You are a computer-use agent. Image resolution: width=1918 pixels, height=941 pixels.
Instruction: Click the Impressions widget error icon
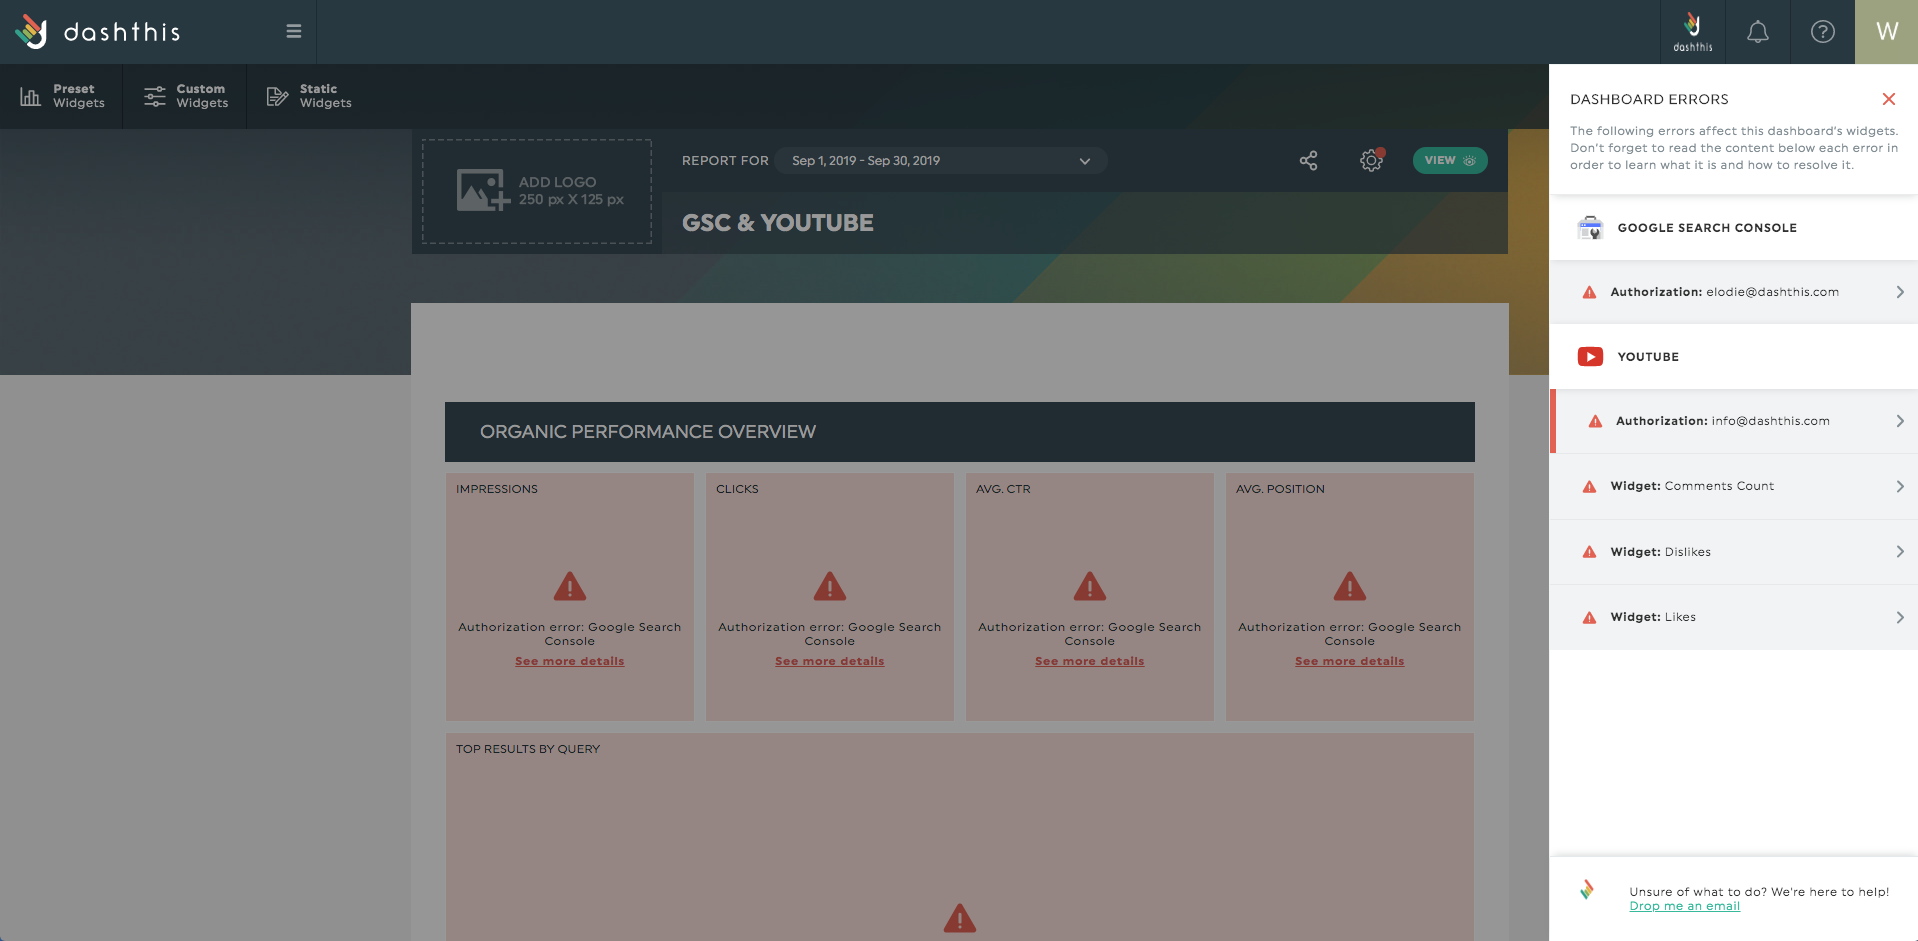click(x=570, y=586)
